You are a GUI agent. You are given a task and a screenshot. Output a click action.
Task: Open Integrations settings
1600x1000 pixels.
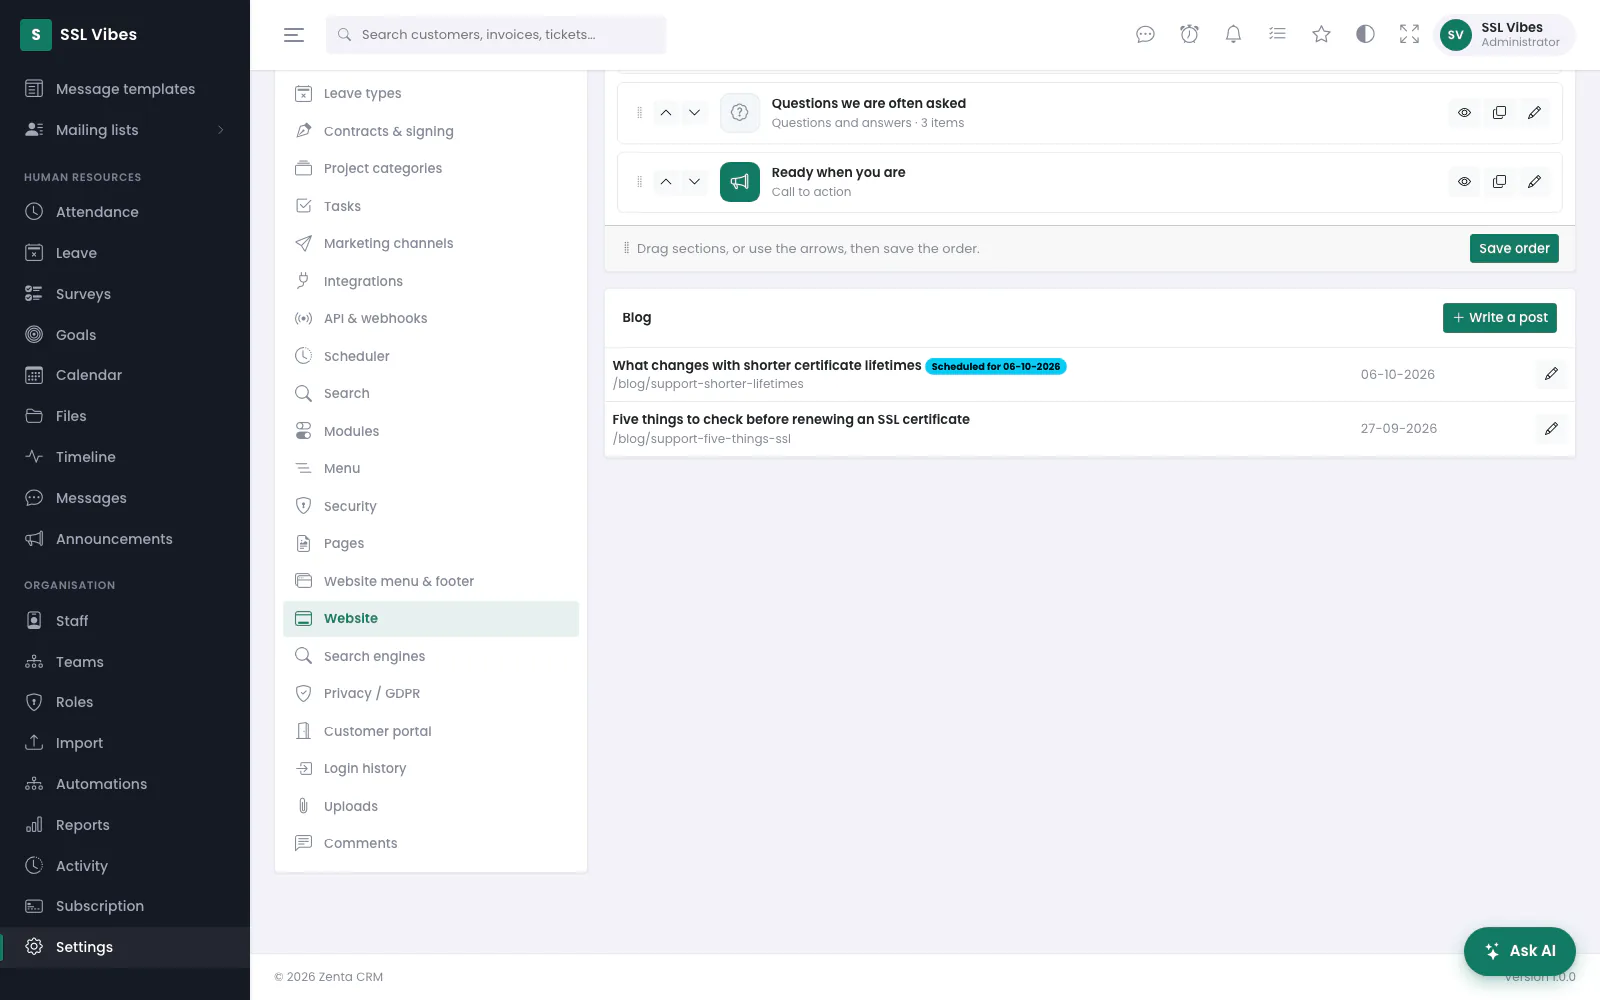pos(431,281)
